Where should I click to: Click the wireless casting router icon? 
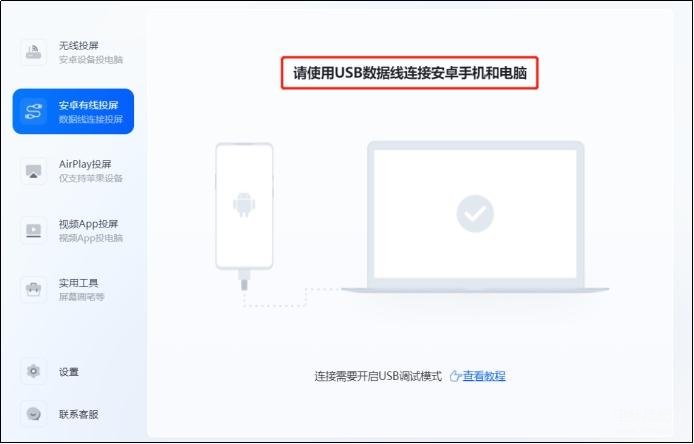pyautogui.click(x=34, y=52)
